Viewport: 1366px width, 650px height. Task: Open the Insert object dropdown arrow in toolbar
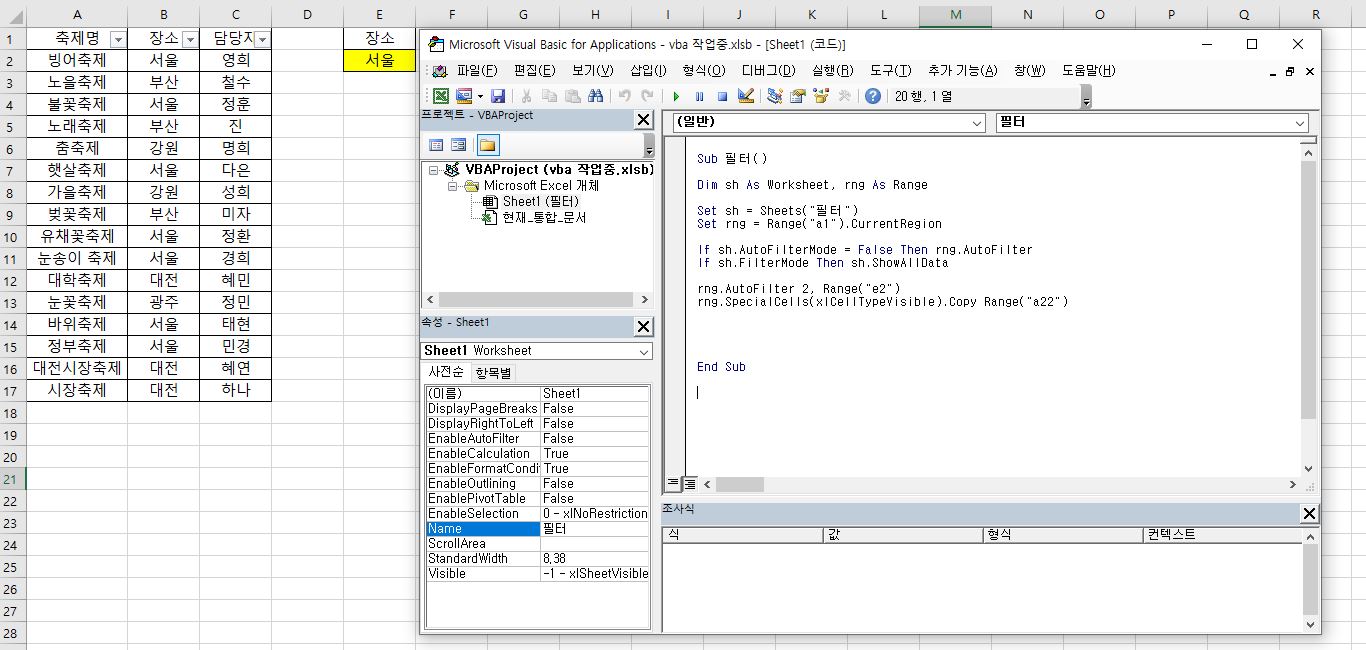click(480, 96)
